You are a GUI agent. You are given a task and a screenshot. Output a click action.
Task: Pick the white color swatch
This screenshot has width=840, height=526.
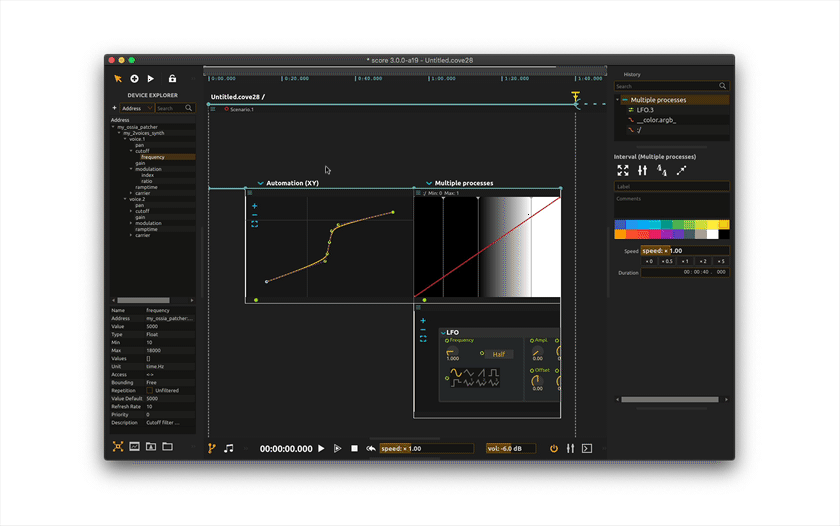712,234
